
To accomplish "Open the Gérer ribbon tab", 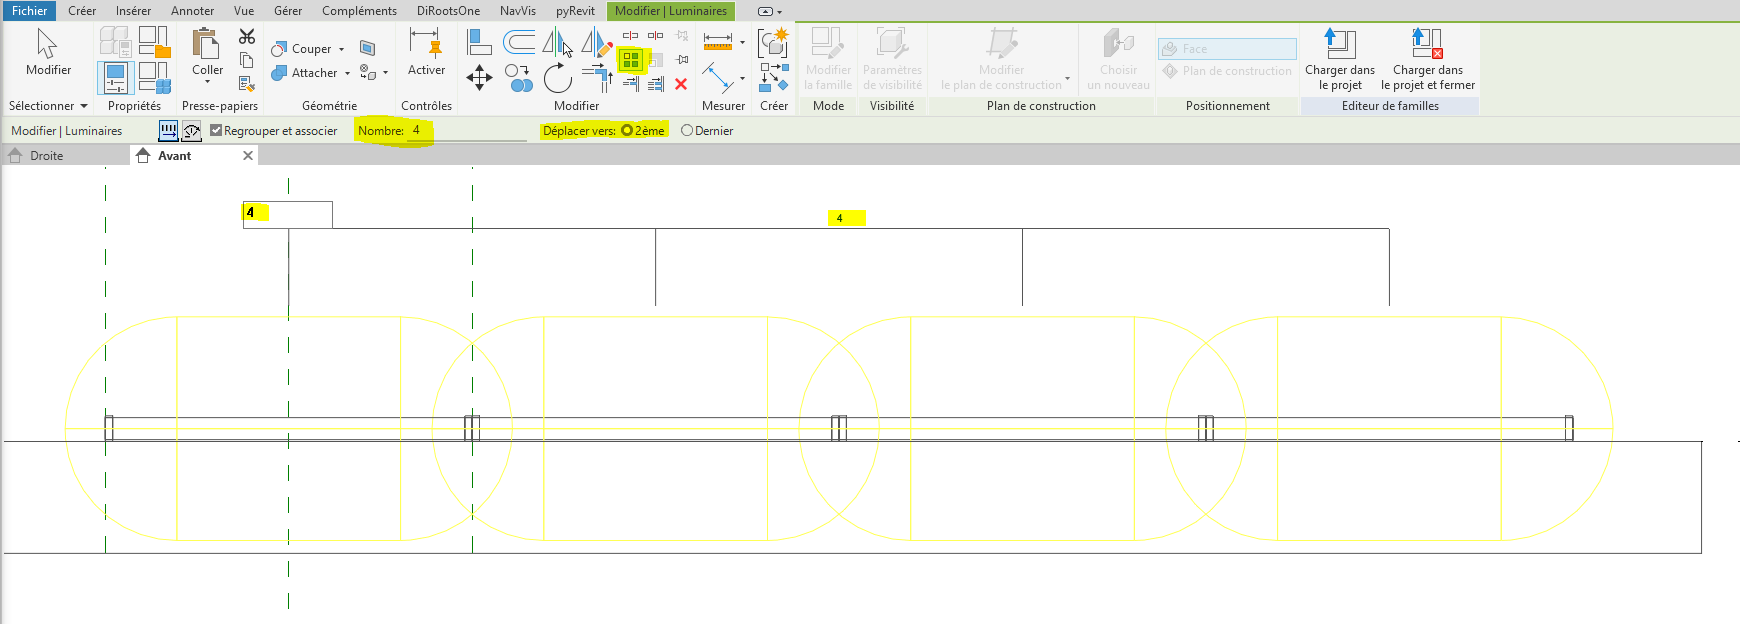I will [288, 11].
